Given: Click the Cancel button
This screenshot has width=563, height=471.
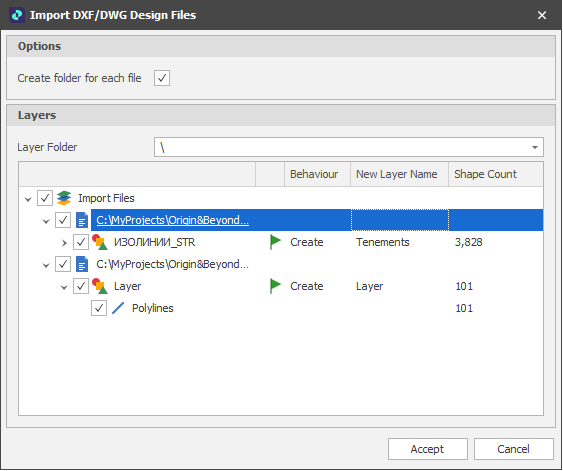Looking at the screenshot, I should [x=513, y=449].
